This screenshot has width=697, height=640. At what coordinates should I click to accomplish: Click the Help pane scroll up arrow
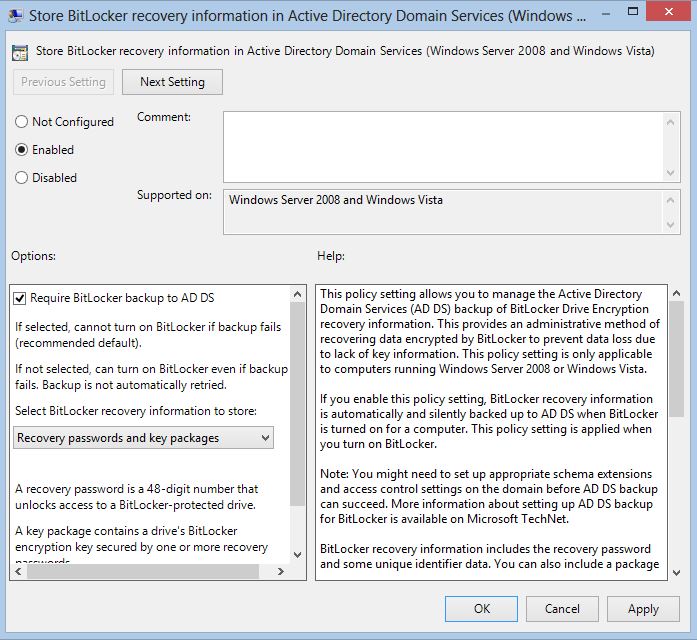tap(677, 293)
